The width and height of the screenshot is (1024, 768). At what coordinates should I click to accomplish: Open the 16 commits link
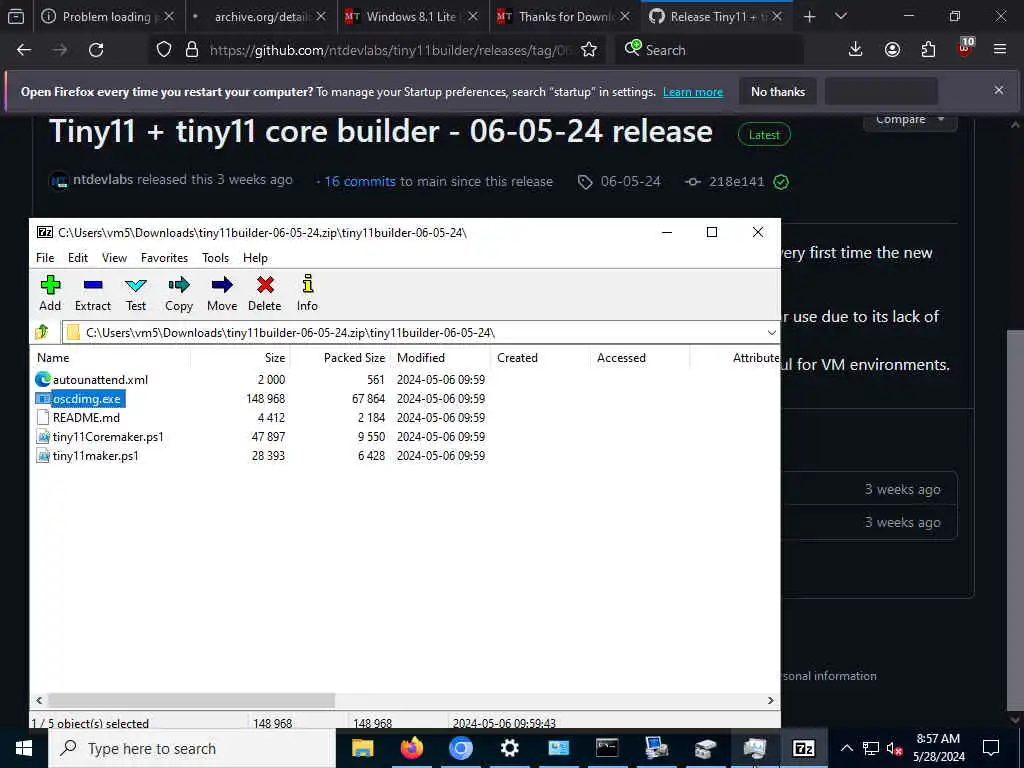[360, 182]
